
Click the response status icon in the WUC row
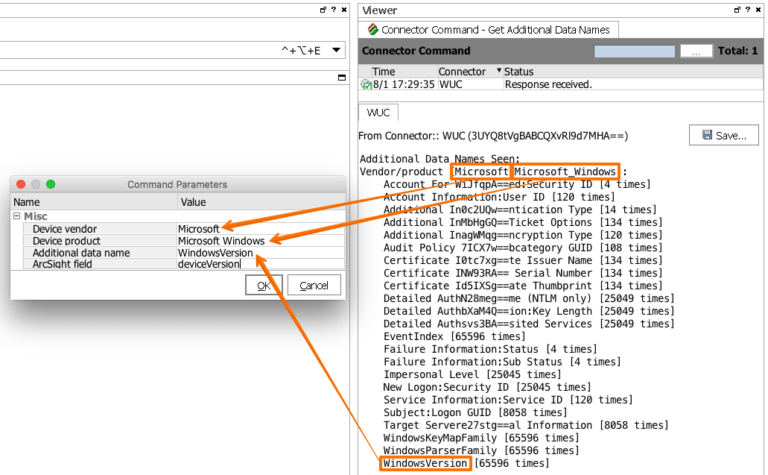(366, 85)
